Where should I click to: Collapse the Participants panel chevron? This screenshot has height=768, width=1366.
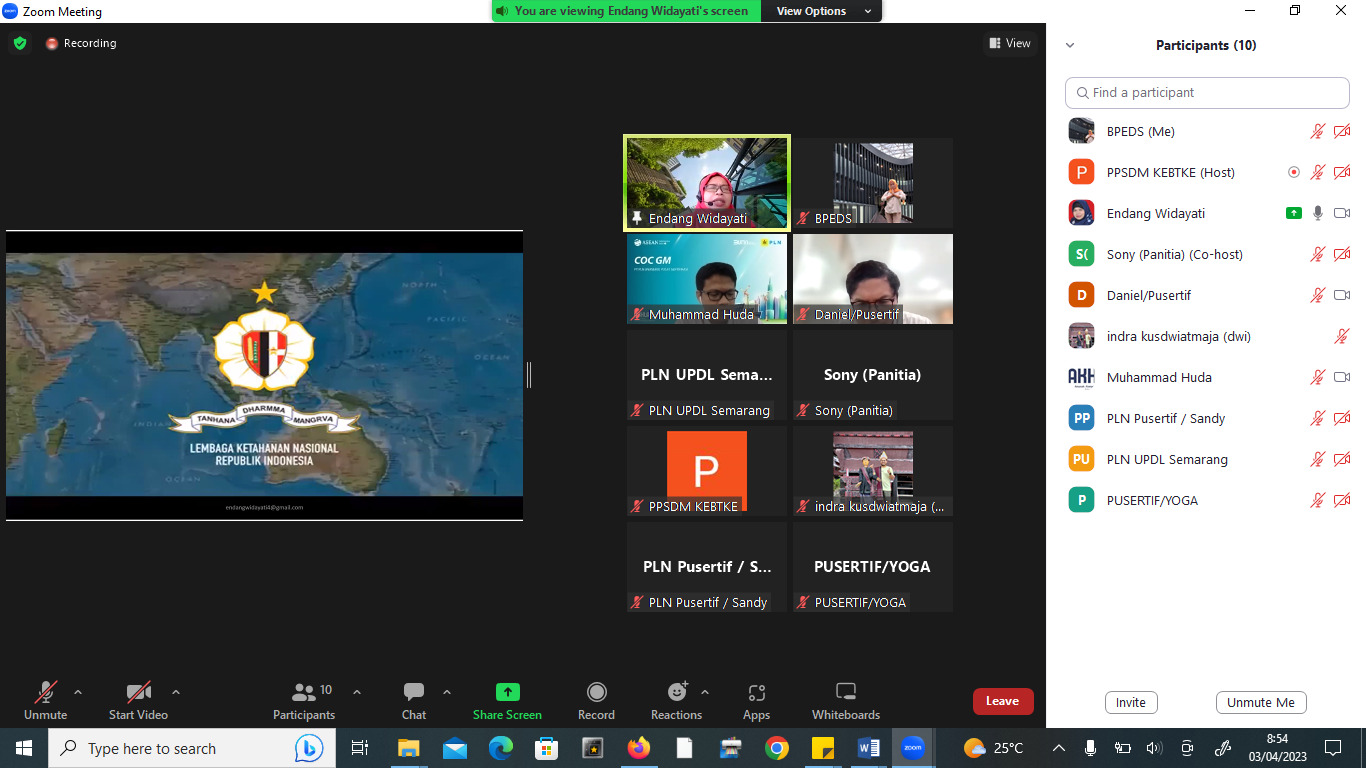click(1070, 45)
